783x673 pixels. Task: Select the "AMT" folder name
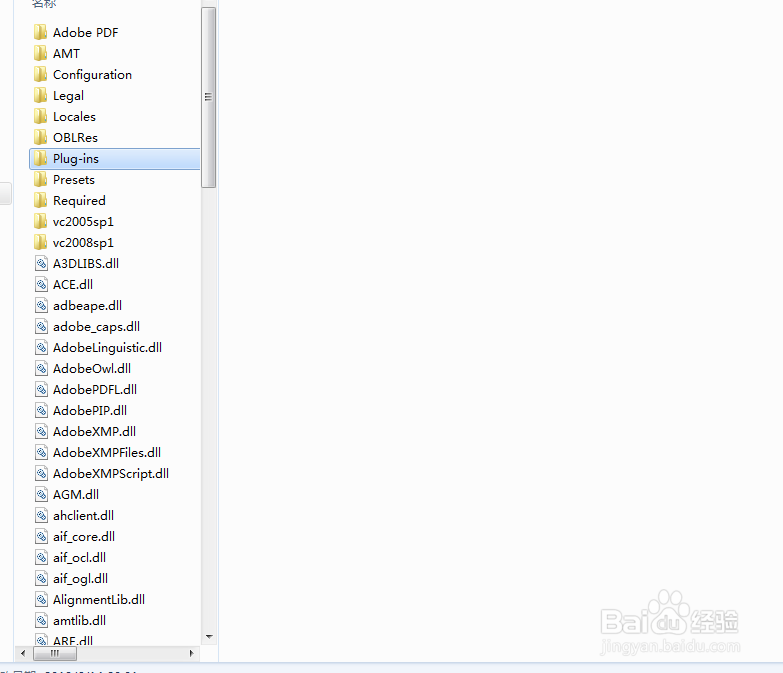pyautogui.click(x=66, y=53)
